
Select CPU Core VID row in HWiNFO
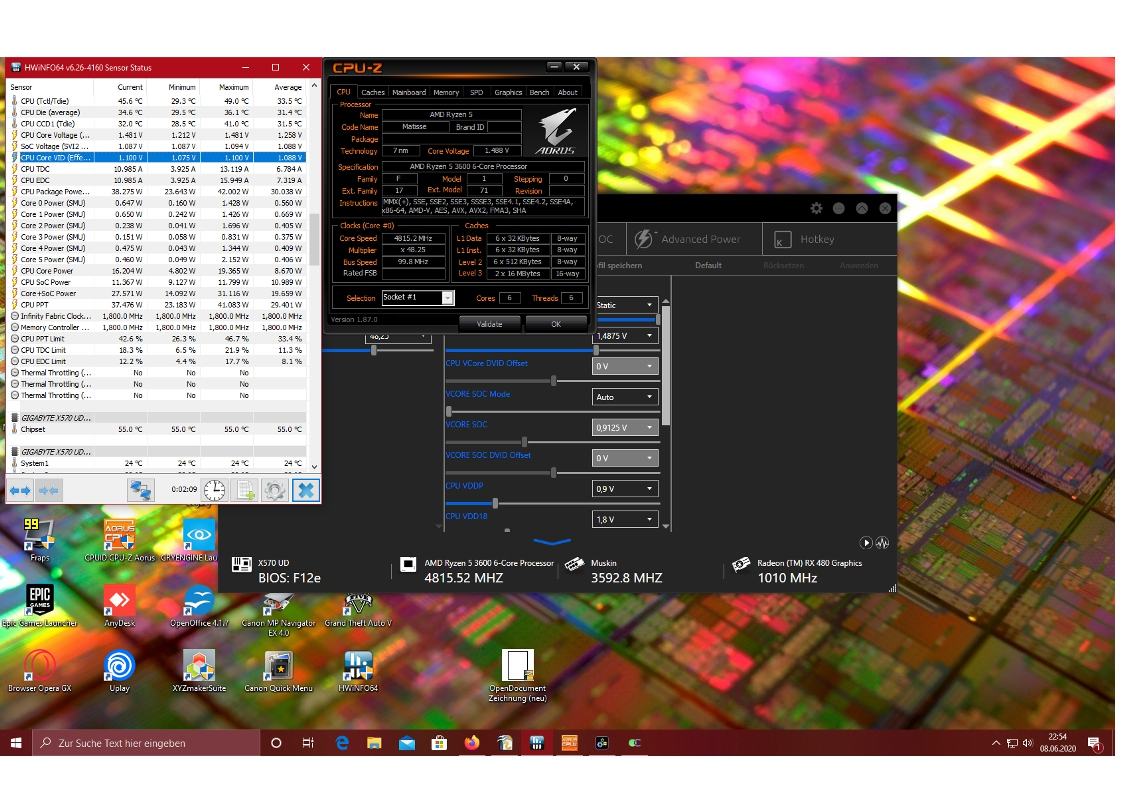point(158,158)
